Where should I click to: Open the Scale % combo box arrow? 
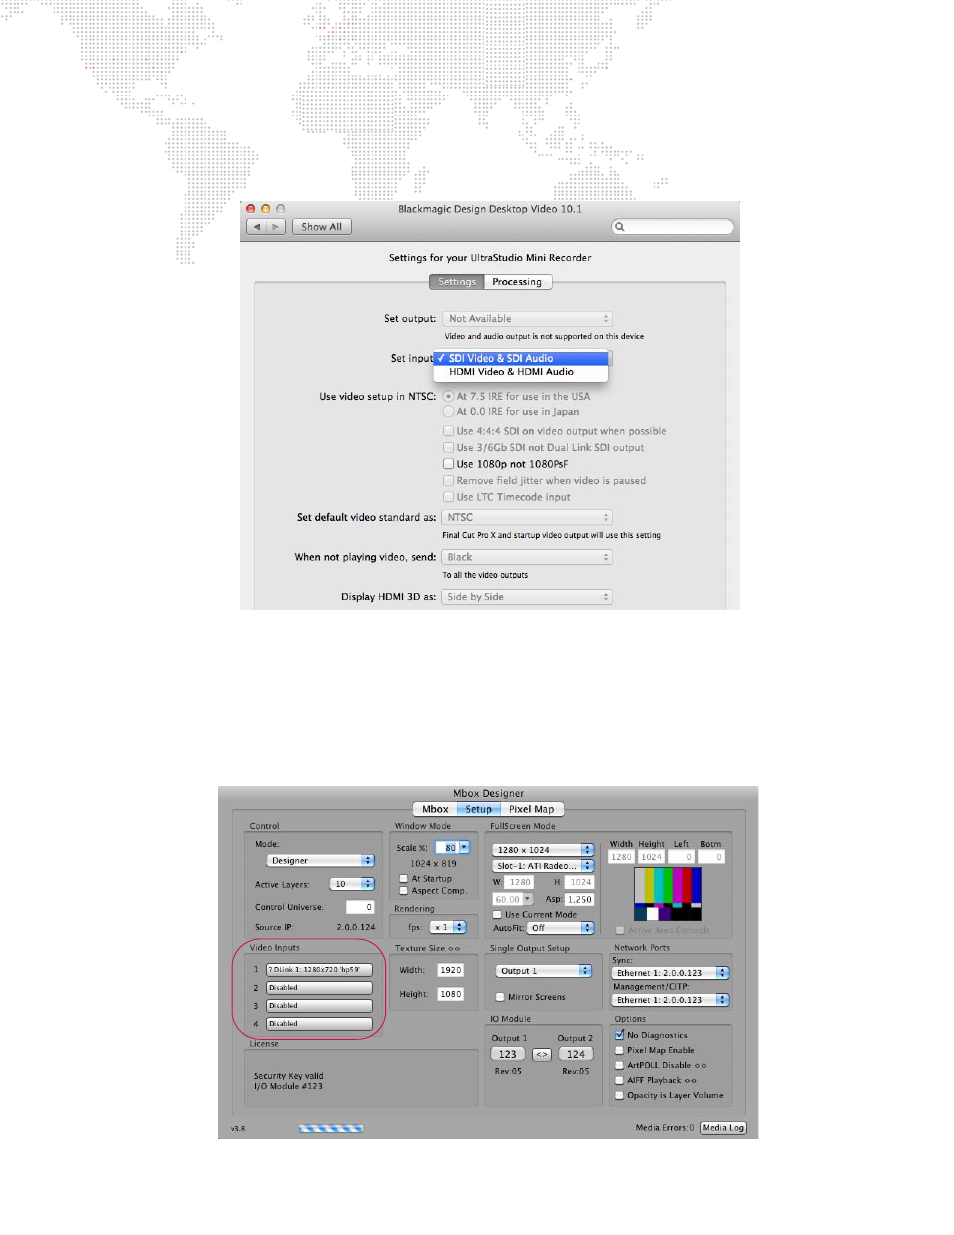click(x=464, y=847)
